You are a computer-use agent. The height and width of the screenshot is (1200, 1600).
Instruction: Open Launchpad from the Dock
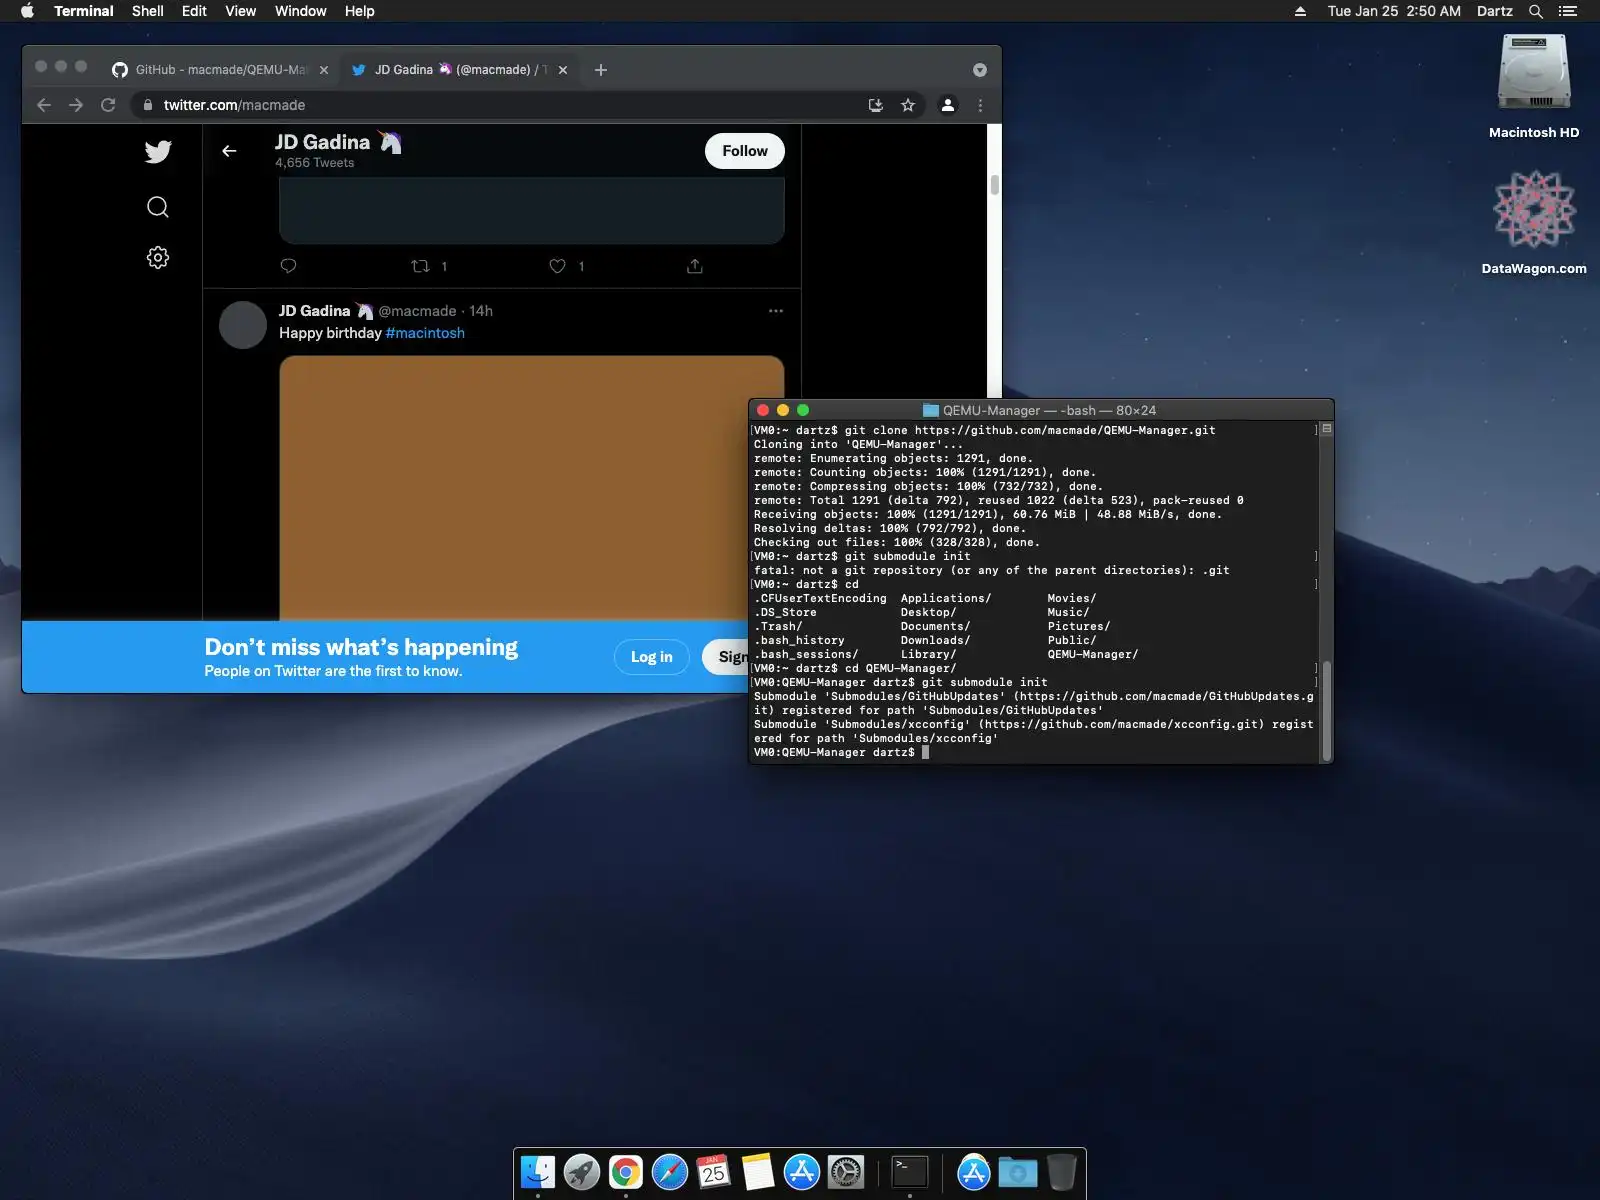point(582,1172)
